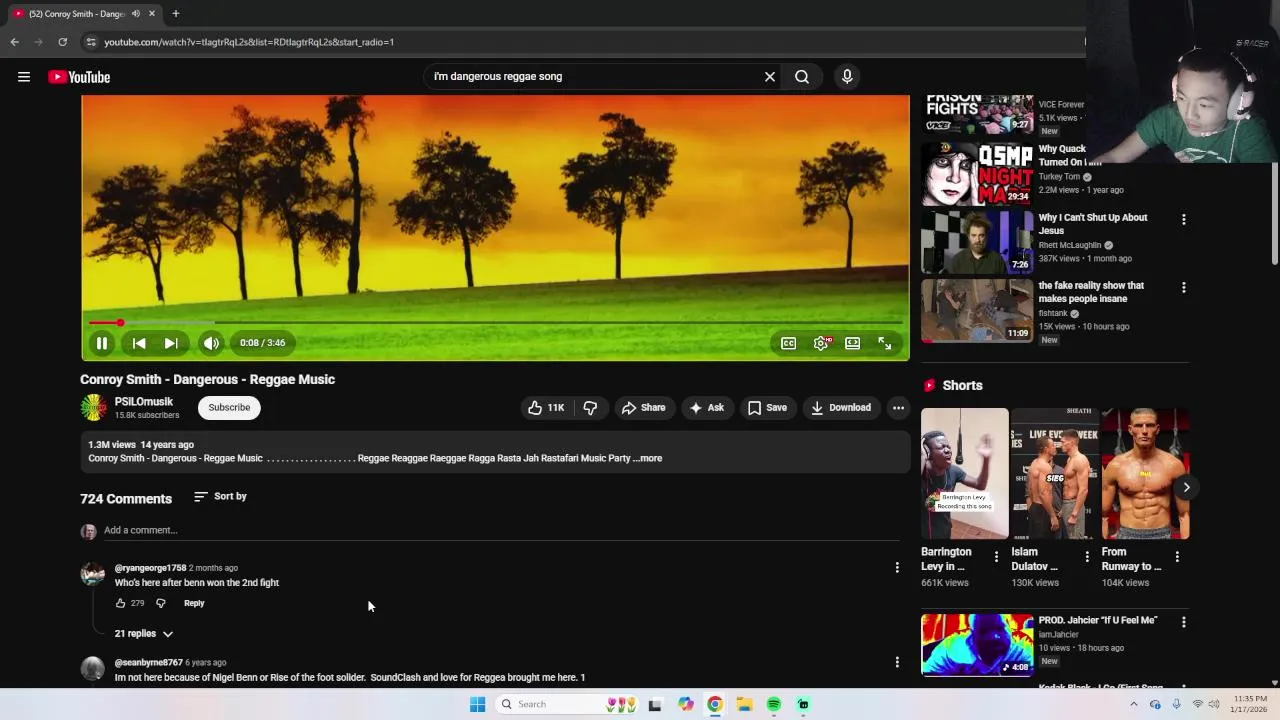Expand description with ...more
The width and height of the screenshot is (1280, 720).
click(648, 458)
